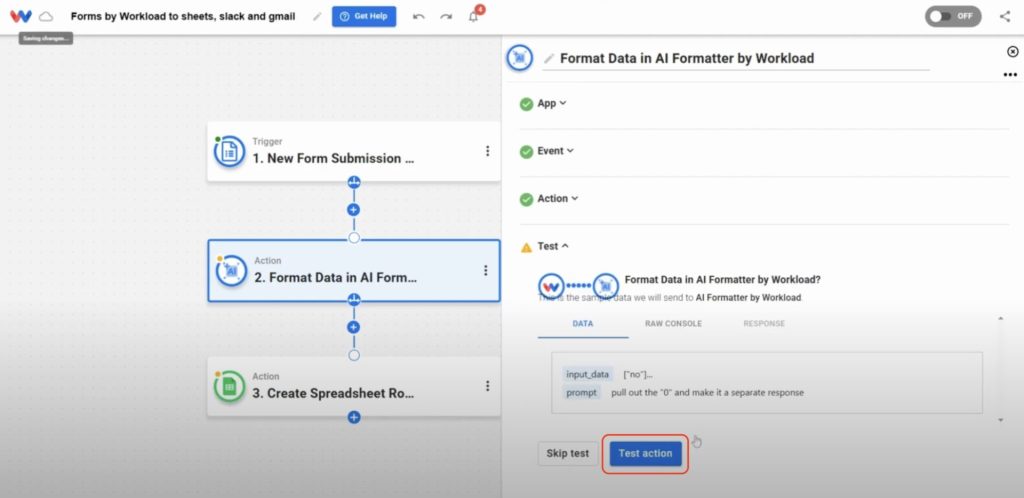1024x498 pixels.
Task: Click workflow title Forms by Workload
Action: tap(183, 16)
